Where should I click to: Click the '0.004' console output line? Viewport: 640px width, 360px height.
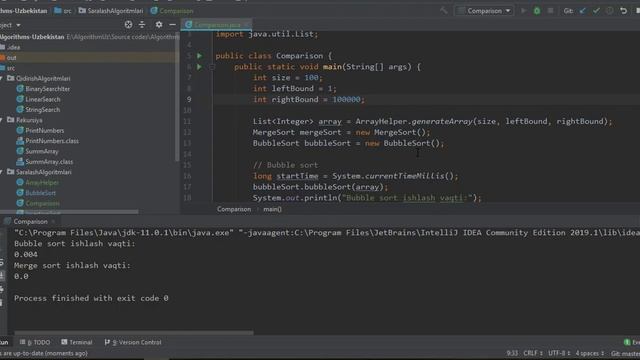tap(26, 254)
